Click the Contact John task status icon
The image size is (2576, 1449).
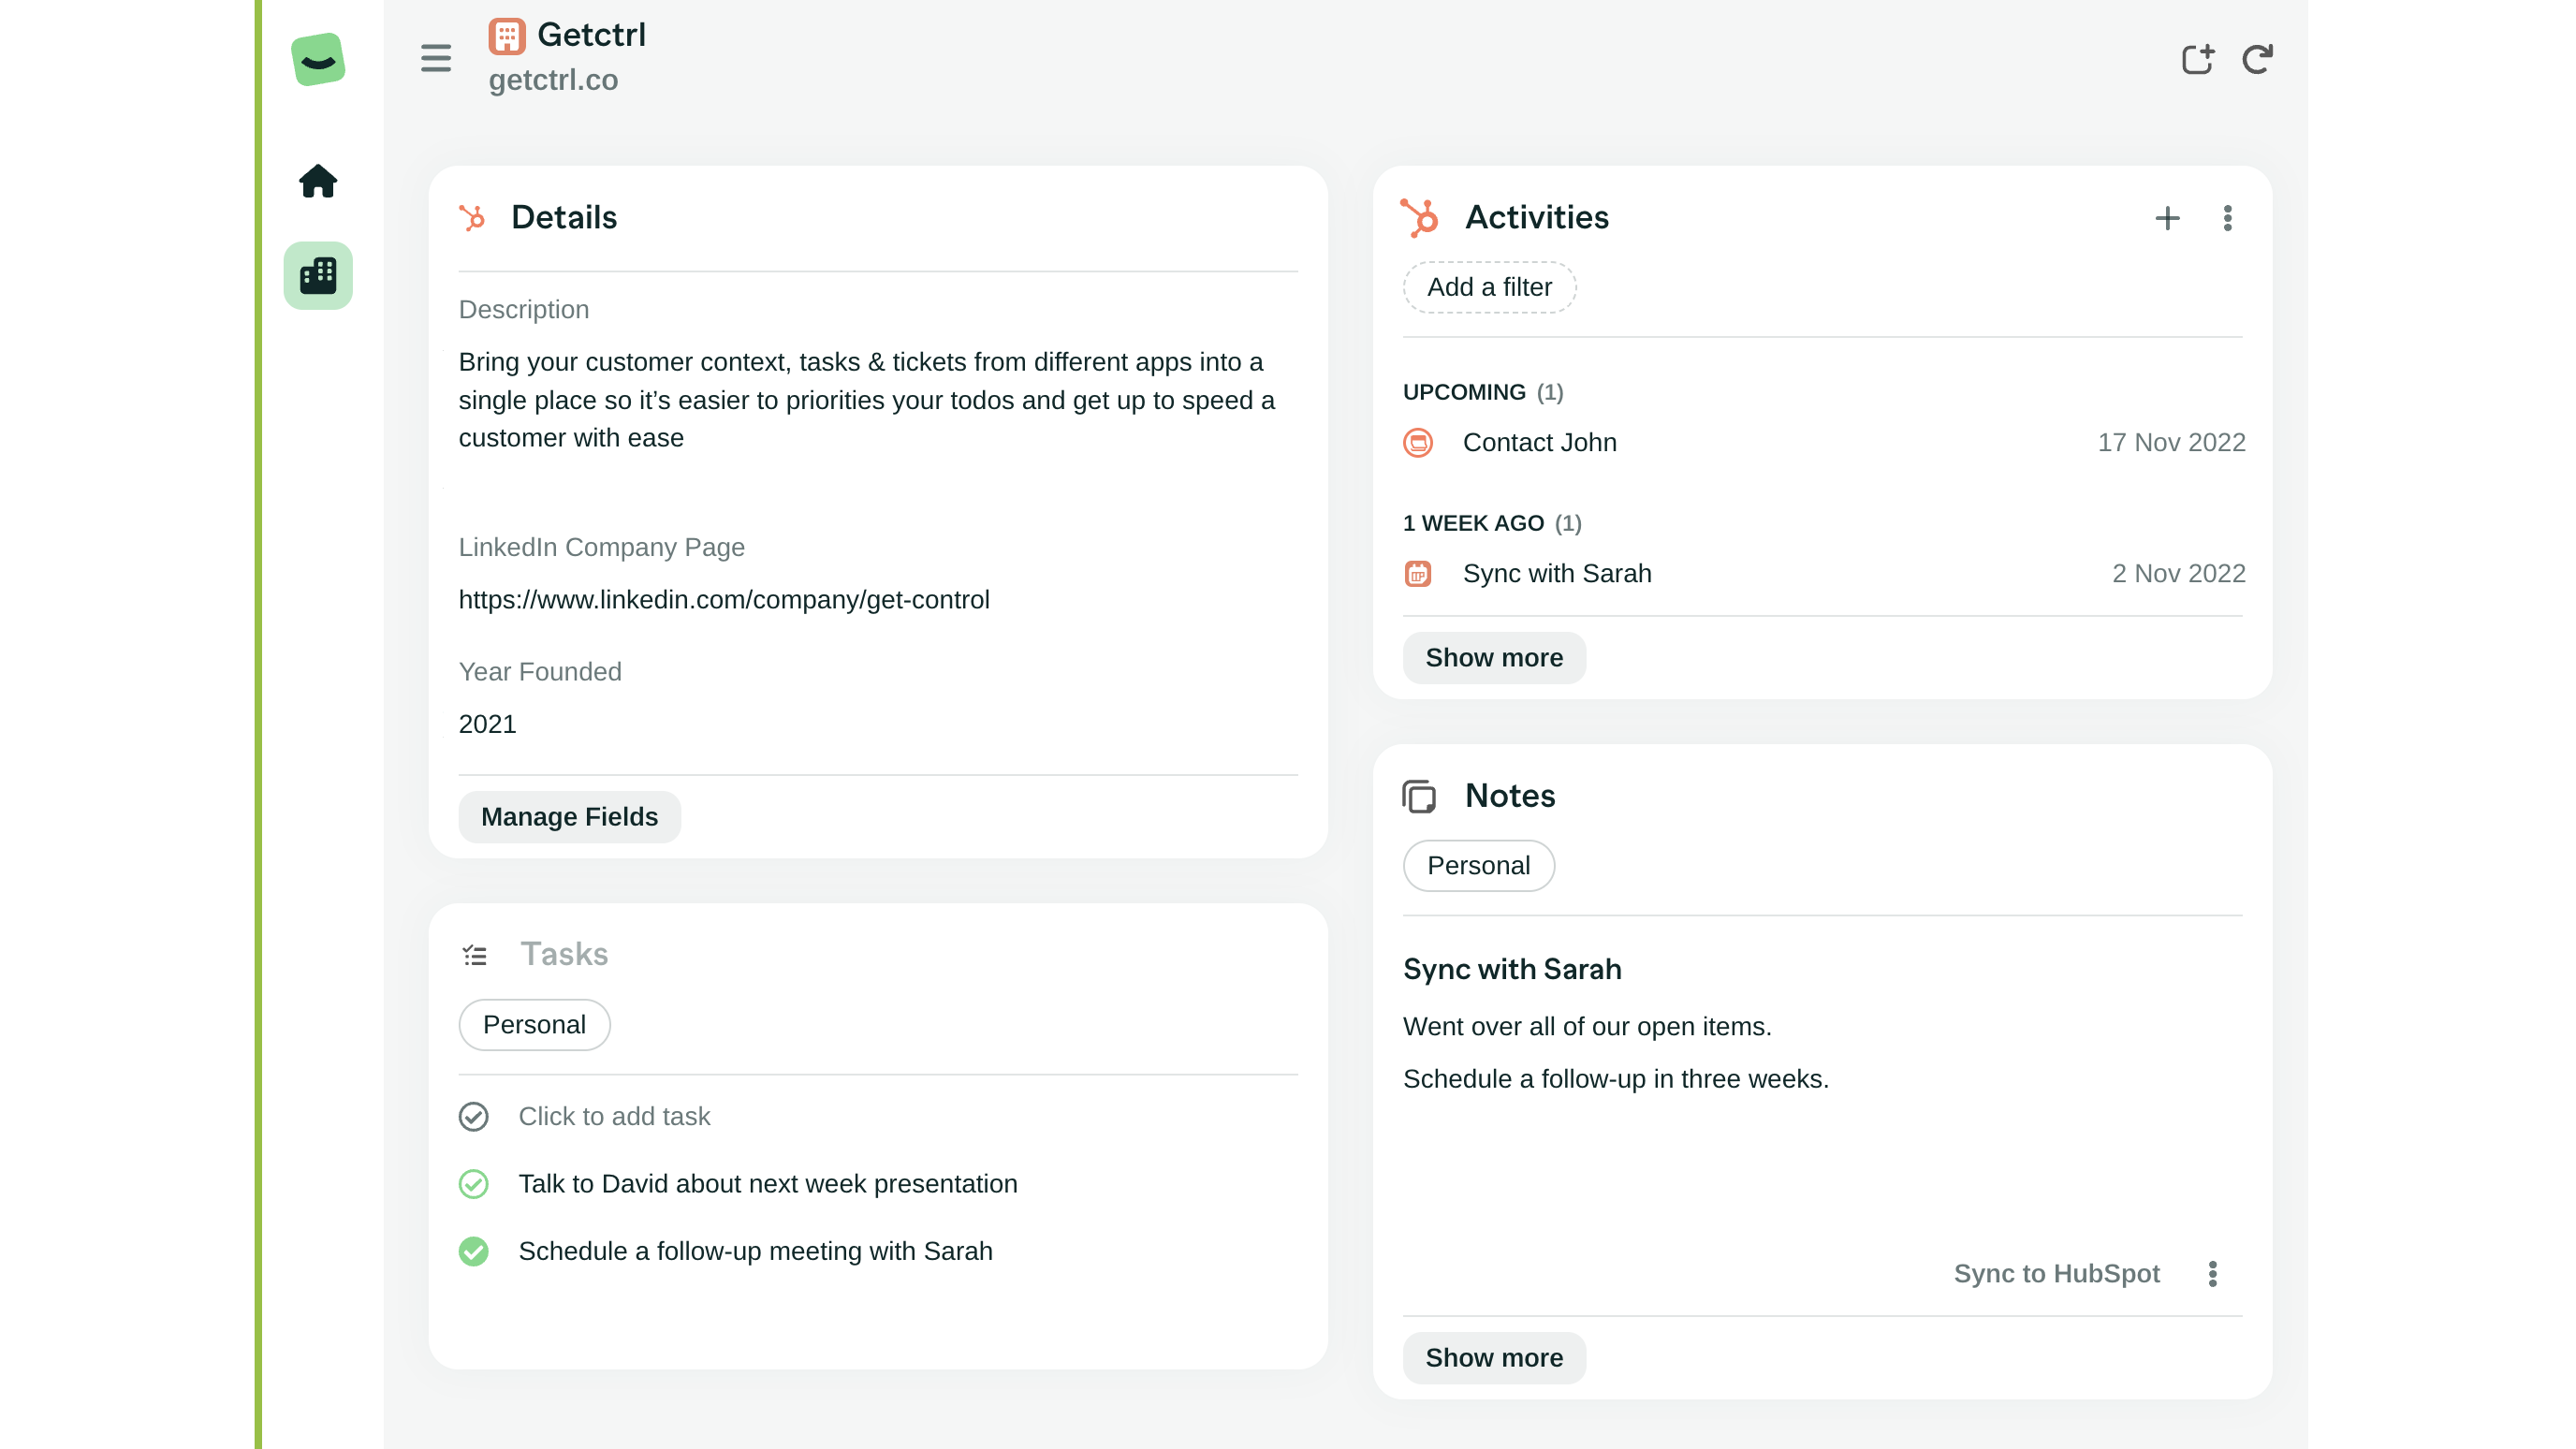click(x=1418, y=442)
